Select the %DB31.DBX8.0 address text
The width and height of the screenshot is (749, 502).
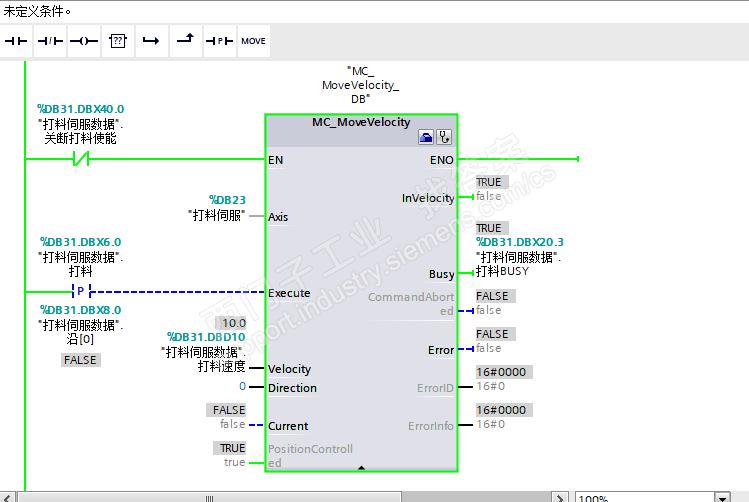[81, 310]
